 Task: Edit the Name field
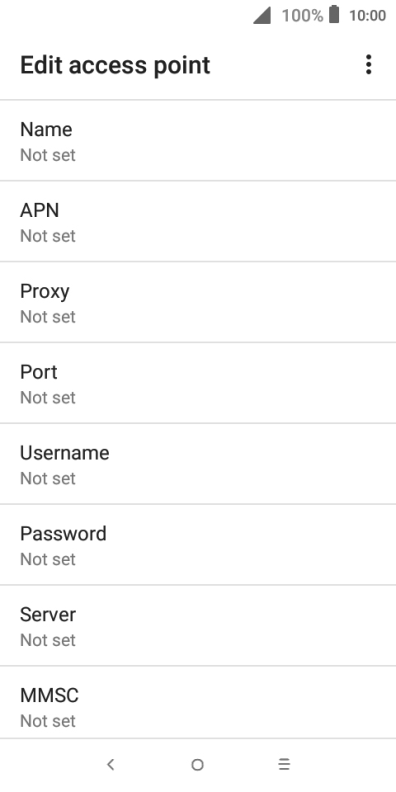click(198, 140)
